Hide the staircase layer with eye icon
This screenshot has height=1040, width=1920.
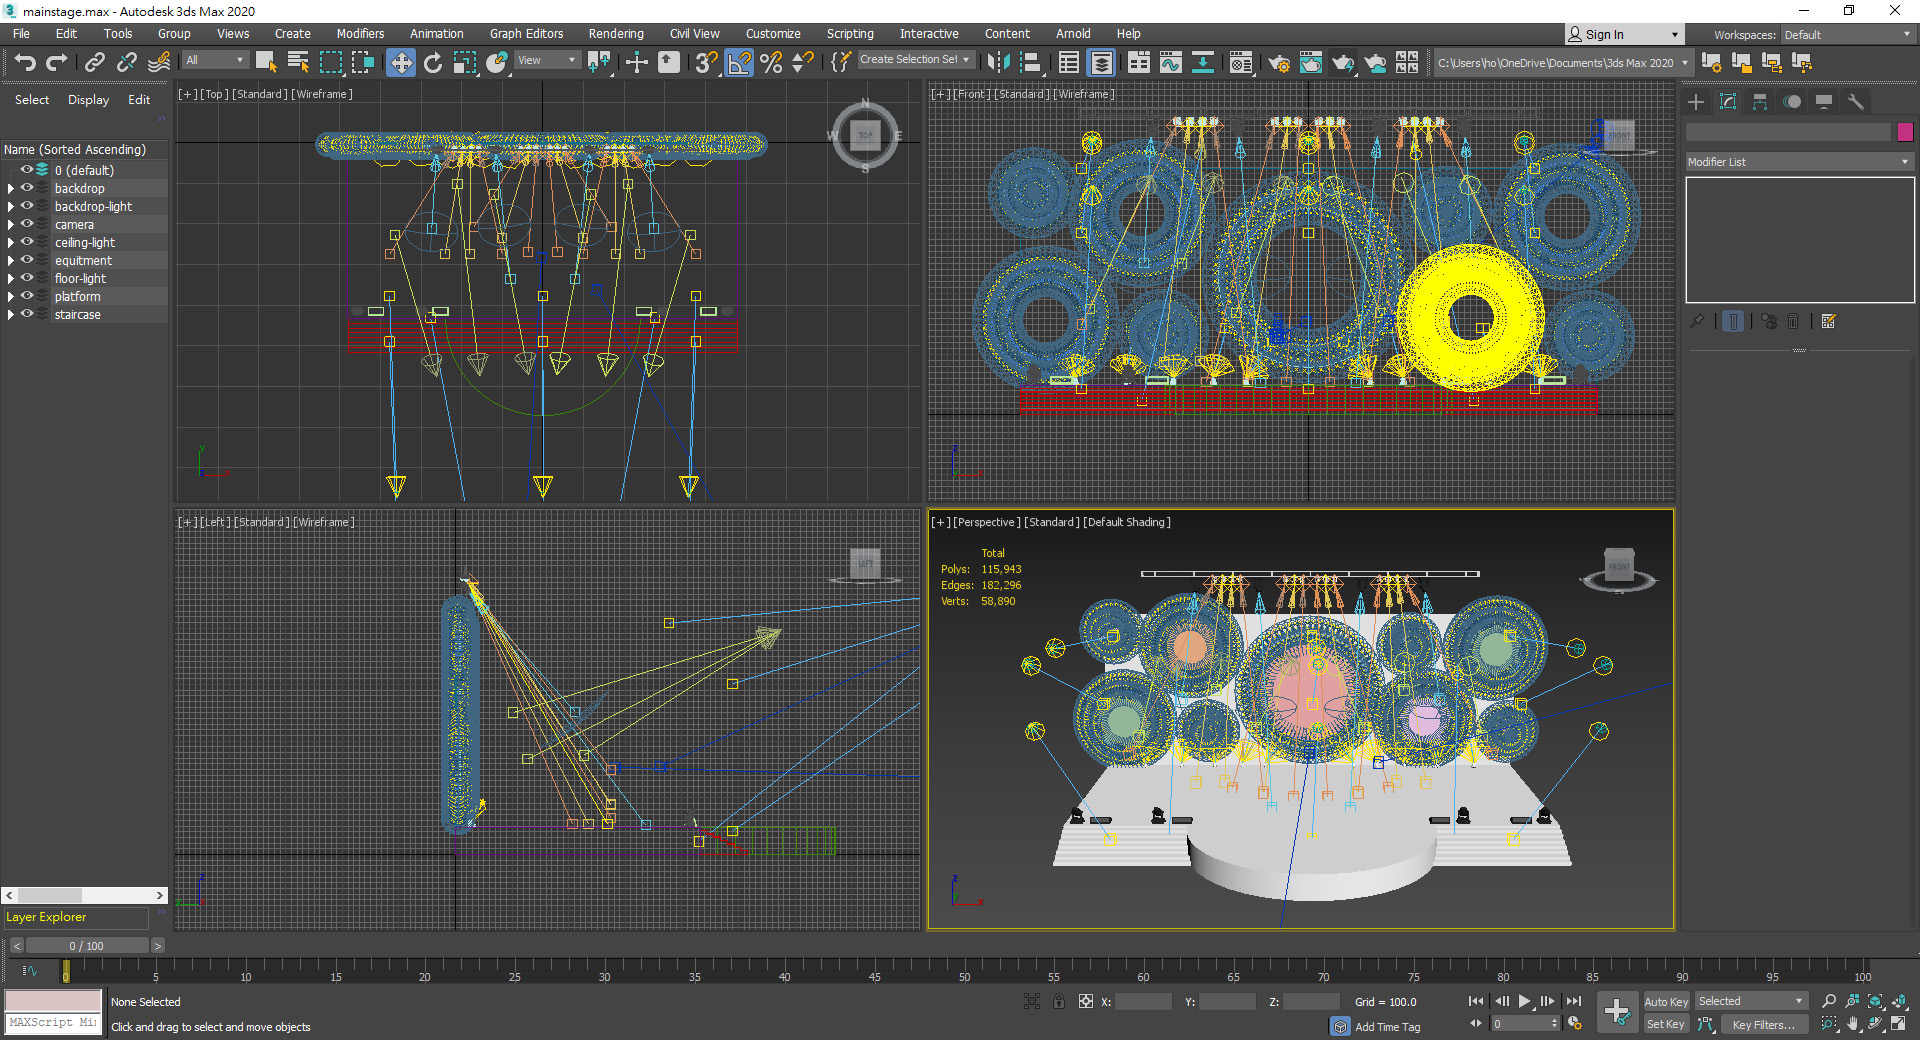click(27, 314)
